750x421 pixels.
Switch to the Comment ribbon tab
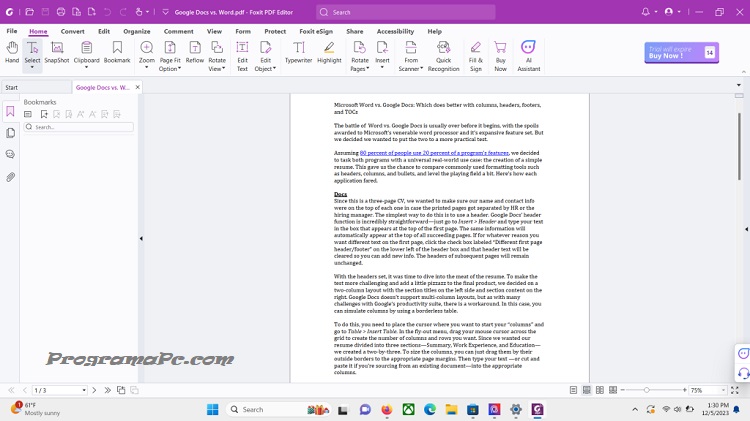(x=178, y=31)
